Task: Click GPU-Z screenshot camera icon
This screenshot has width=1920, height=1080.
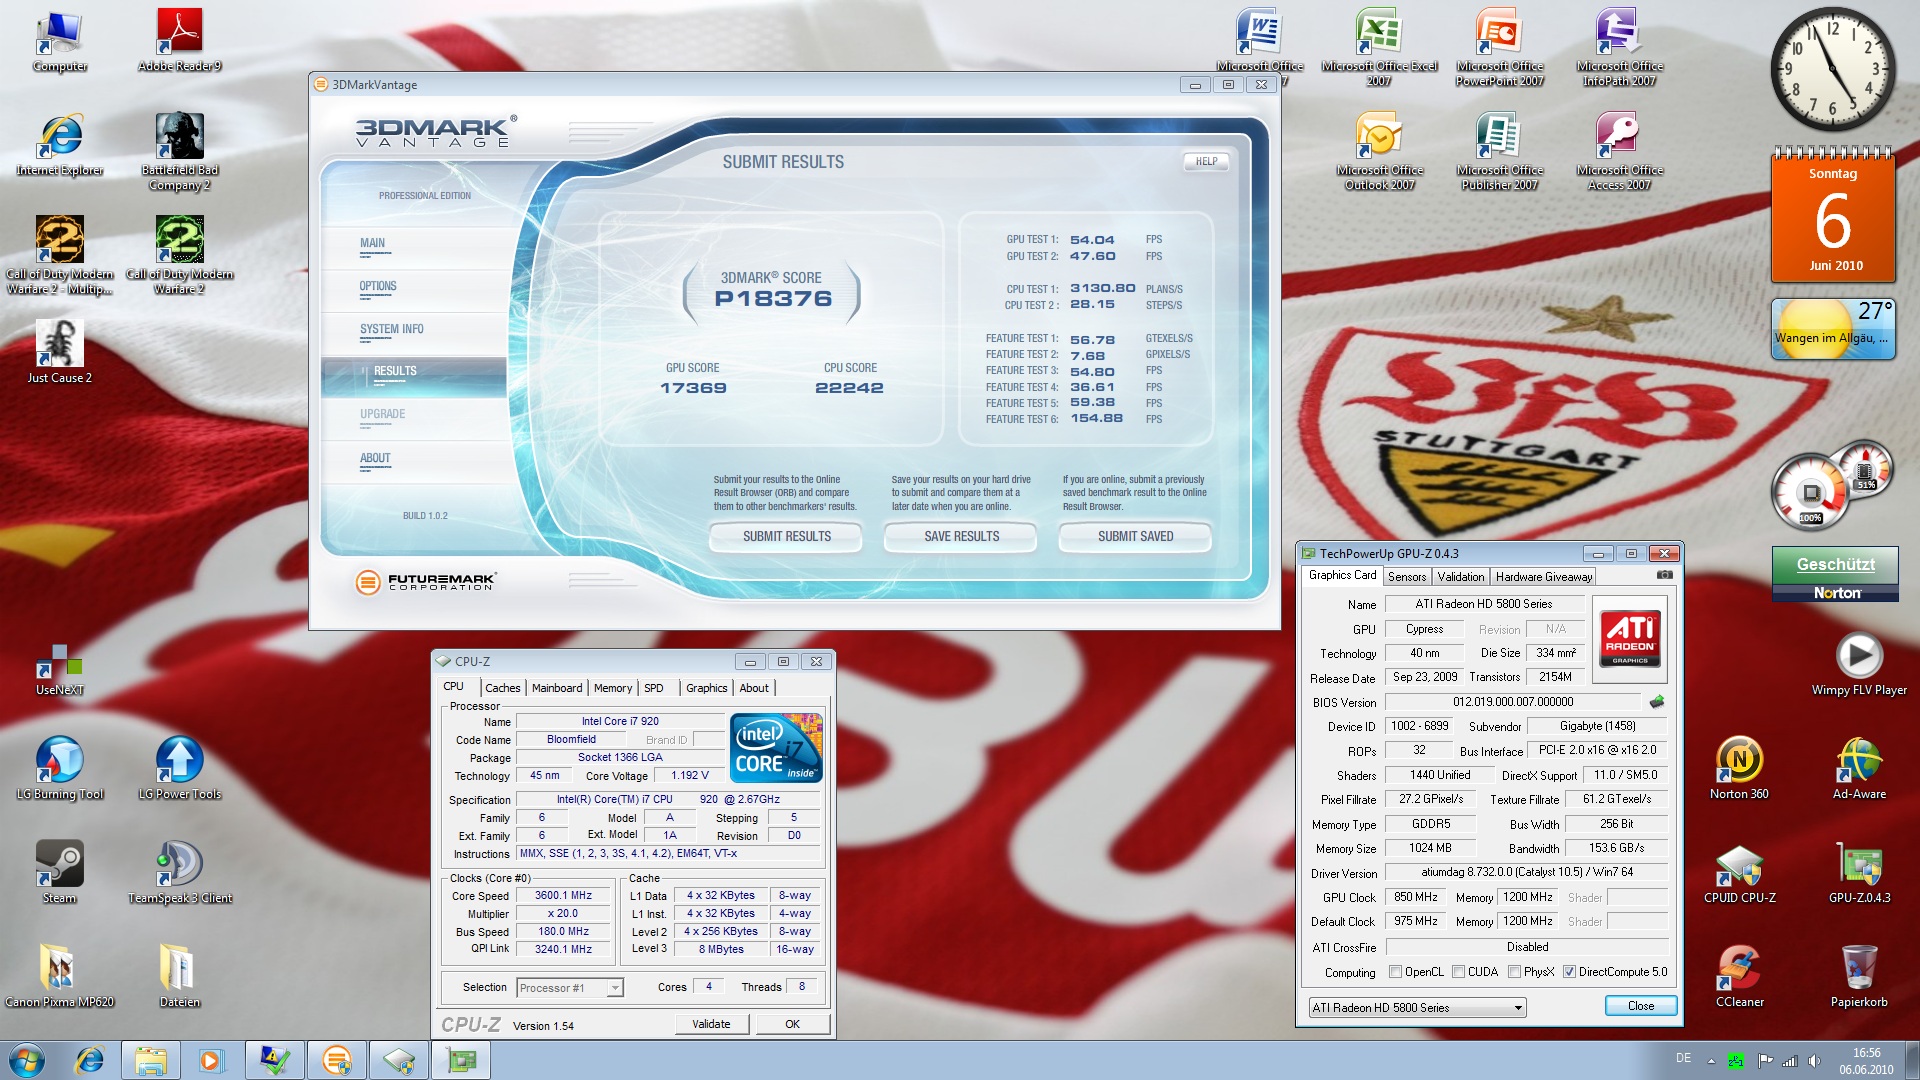Action: point(1664,575)
